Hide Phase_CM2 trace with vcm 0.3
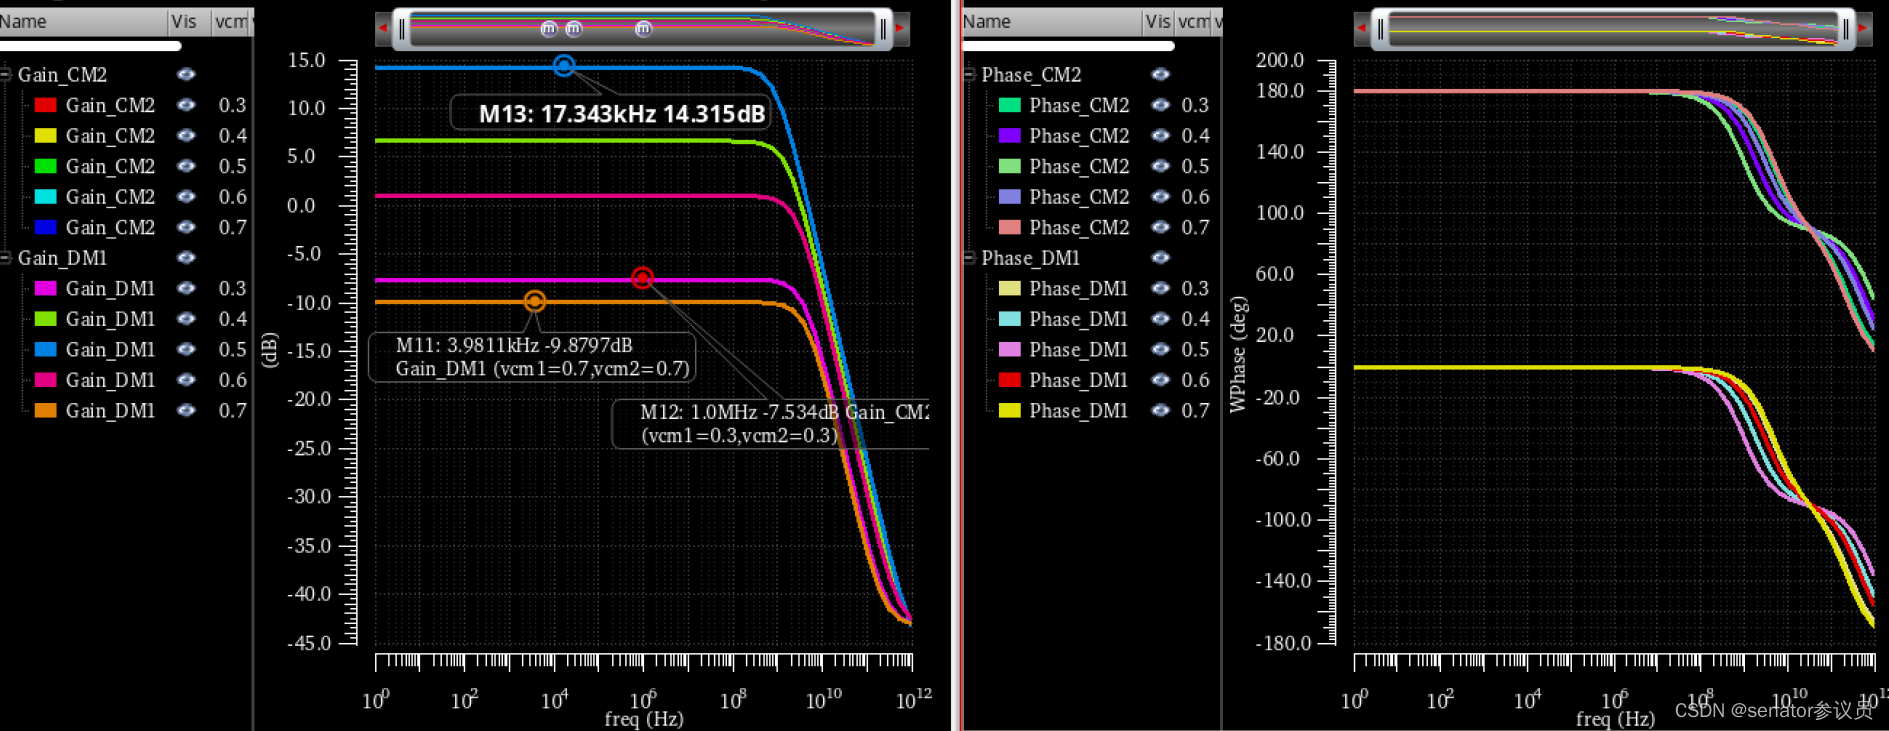The height and width of the screenshot is (731, 1889). (1160, 105)
